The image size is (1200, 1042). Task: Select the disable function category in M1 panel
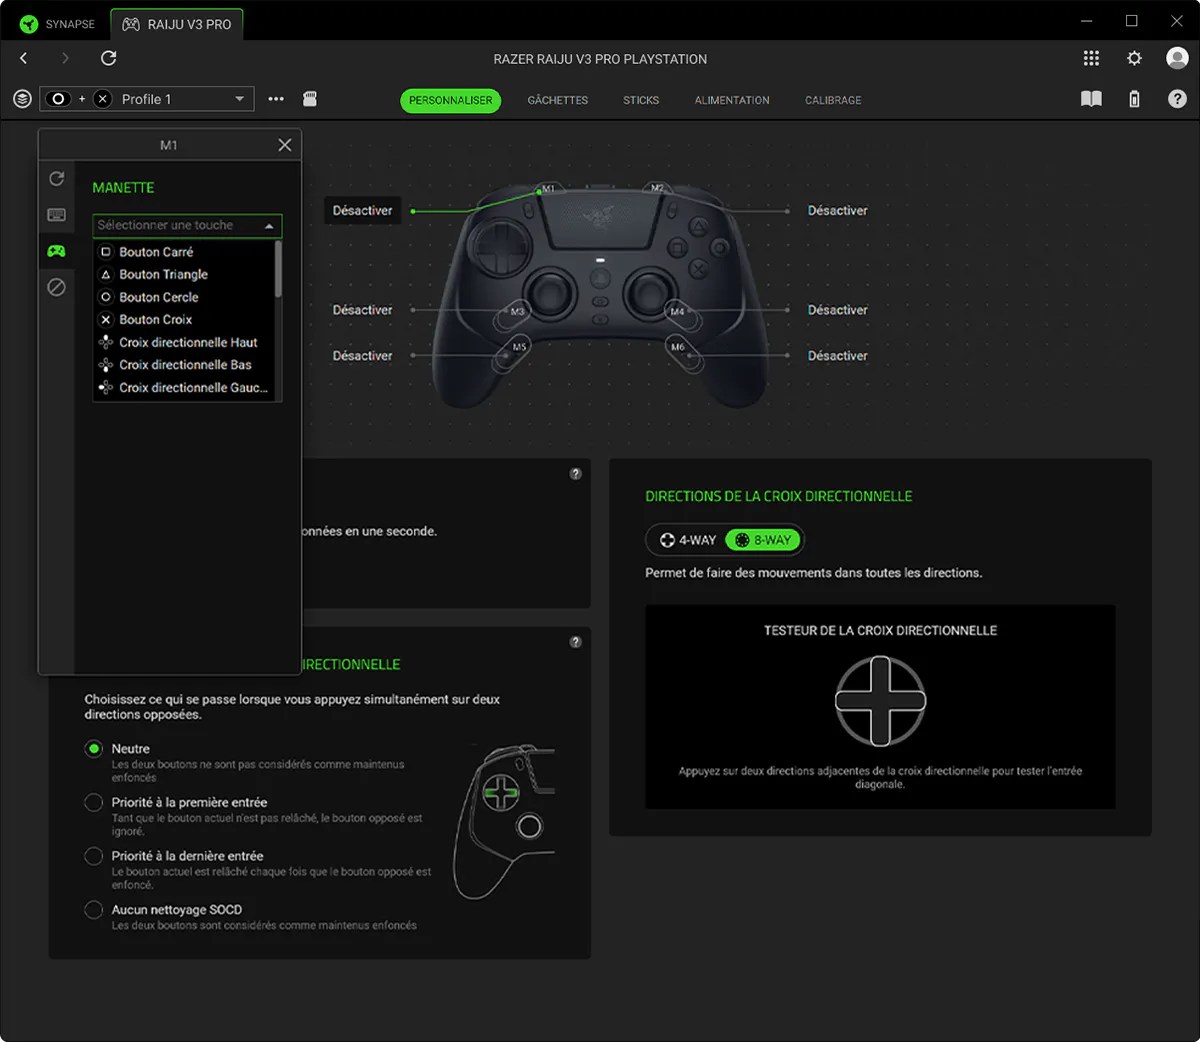click(x=56, y=287)
